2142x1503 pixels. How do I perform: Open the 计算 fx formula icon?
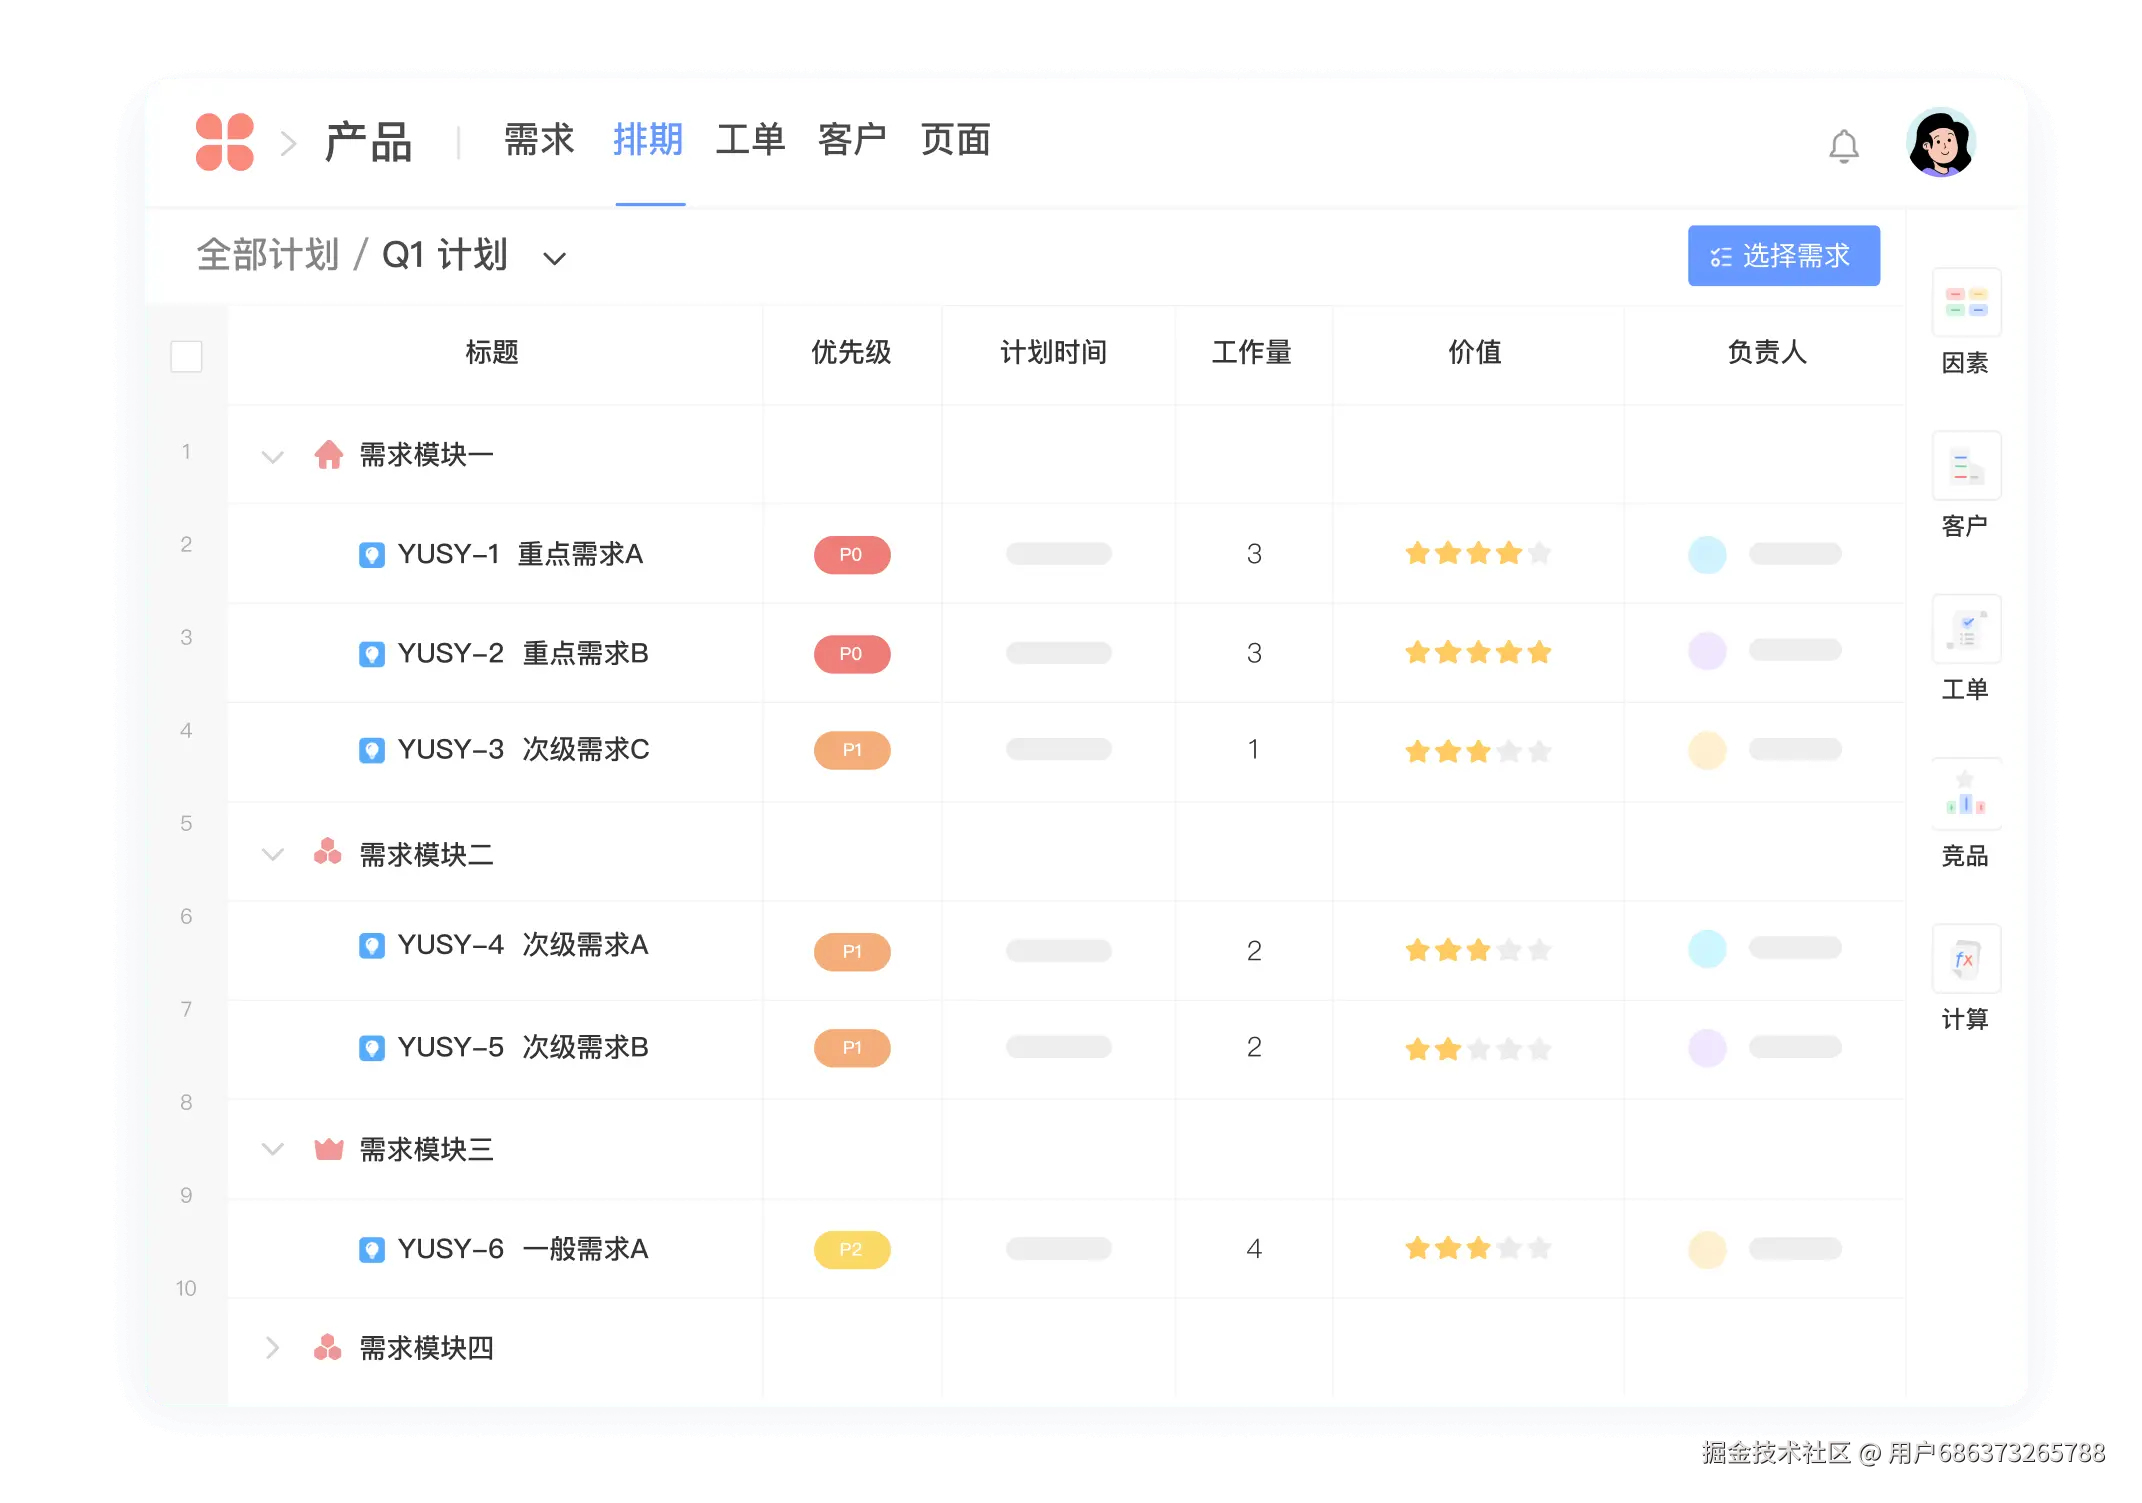pos(1966,960)
